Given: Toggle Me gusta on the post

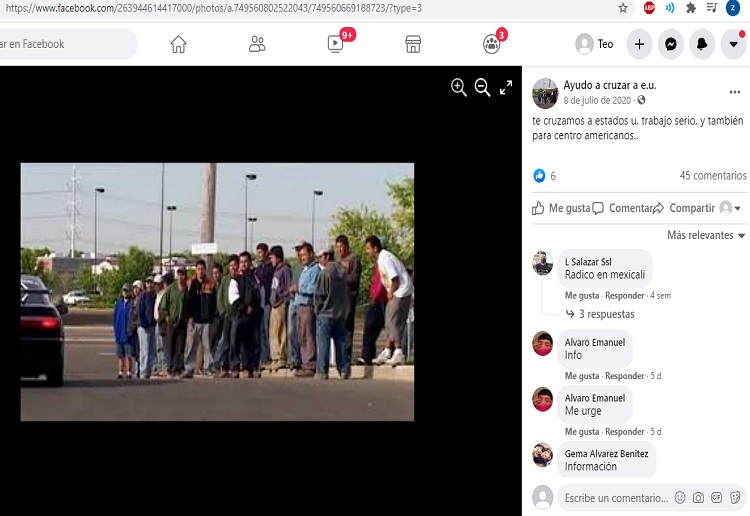Looking at the screenshot, I should point(562,208).
